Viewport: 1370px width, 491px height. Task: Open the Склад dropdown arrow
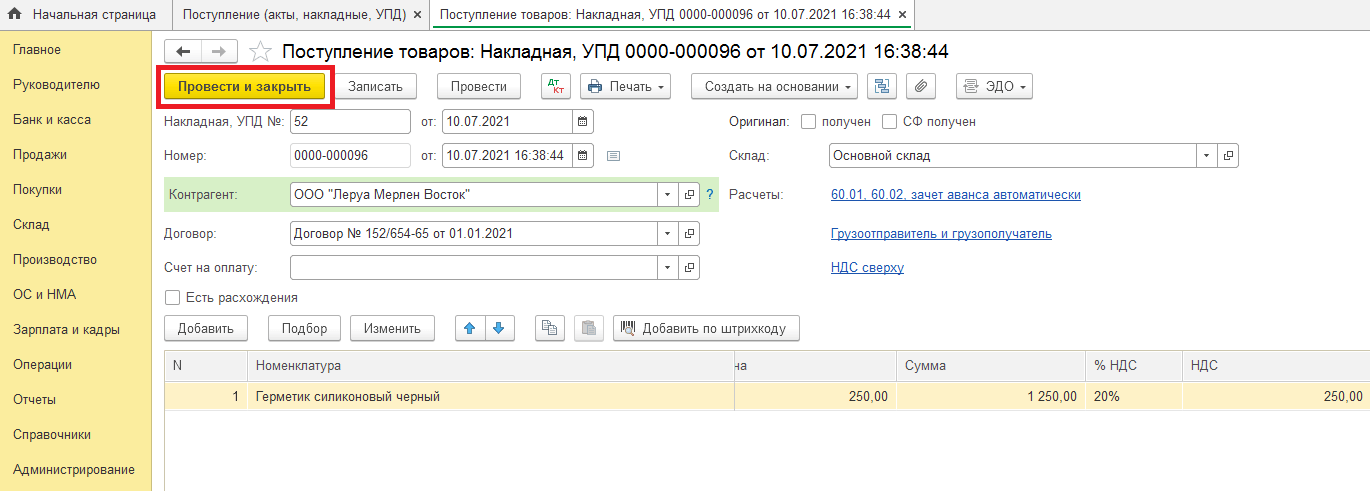[1206, 157]
